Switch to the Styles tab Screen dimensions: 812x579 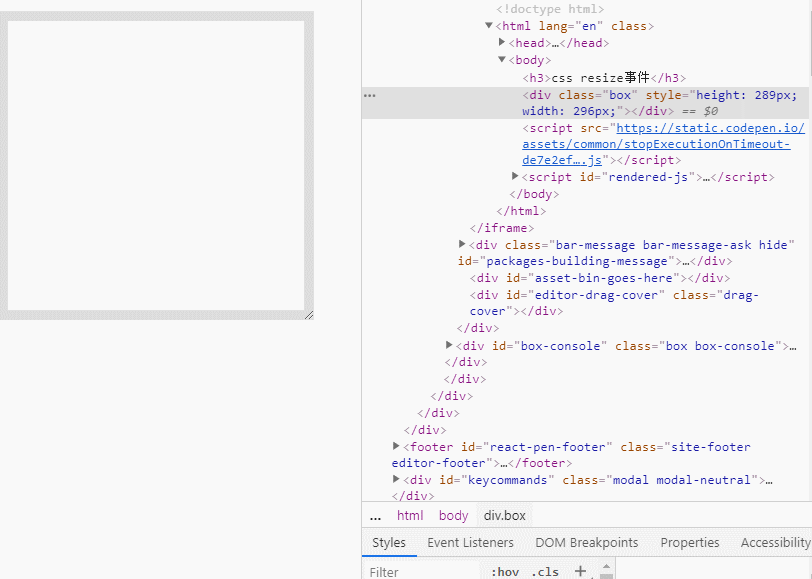pyautogui.click(x=389, y=542)
